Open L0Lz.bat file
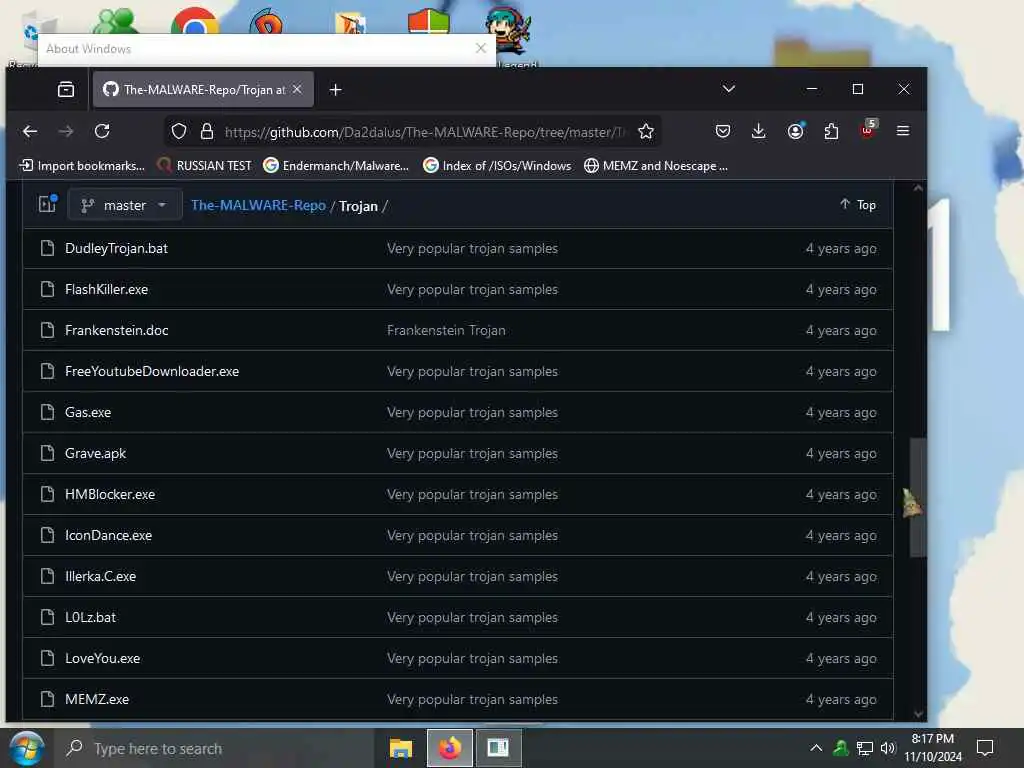This screenshot has width=1024, height=768. [90, 617]
